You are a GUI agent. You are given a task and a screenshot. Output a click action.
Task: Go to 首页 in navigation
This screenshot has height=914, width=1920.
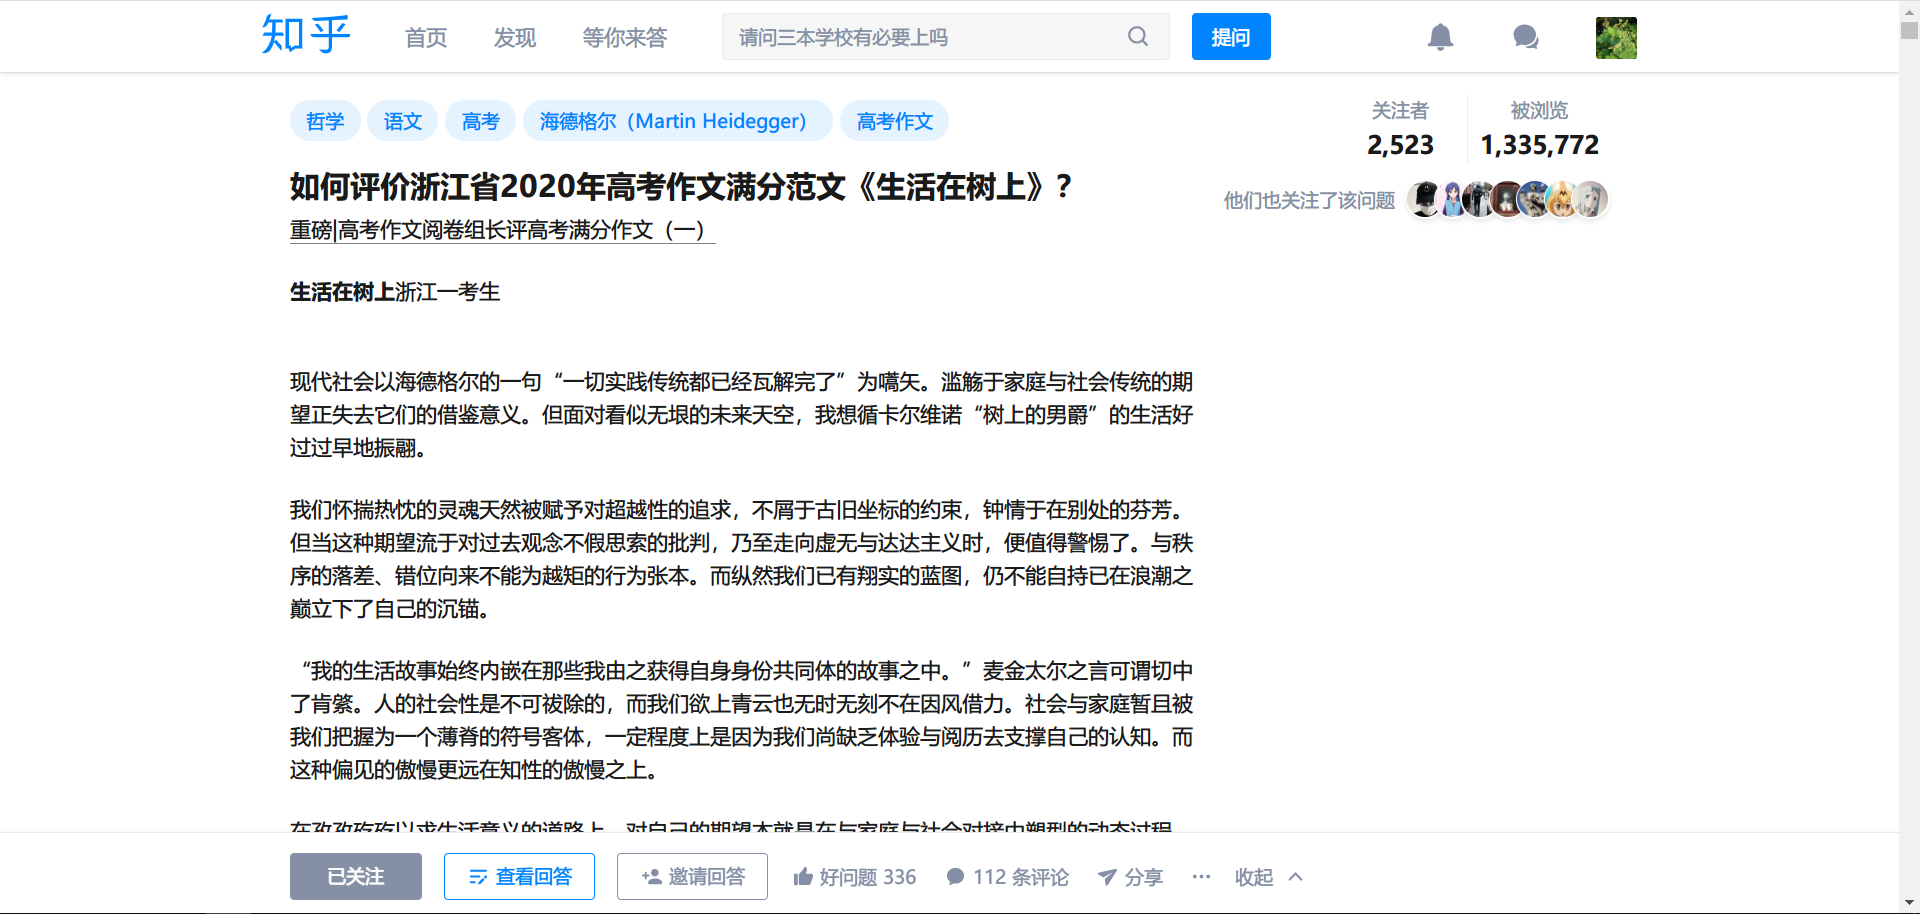coord(426,38)
